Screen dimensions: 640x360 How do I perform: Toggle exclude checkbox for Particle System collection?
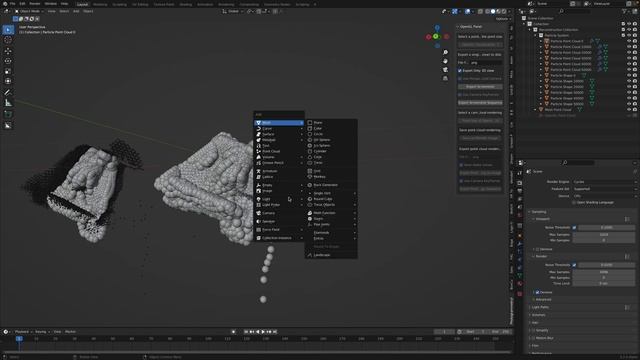(623, 36)
